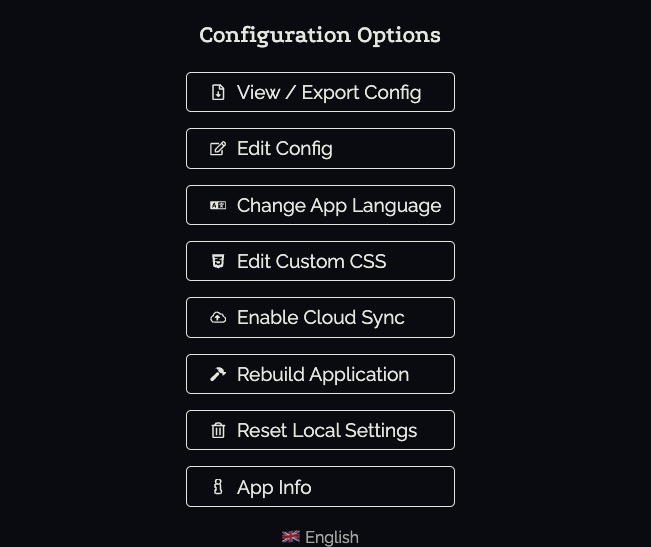Click the English language label

(331, 537)
